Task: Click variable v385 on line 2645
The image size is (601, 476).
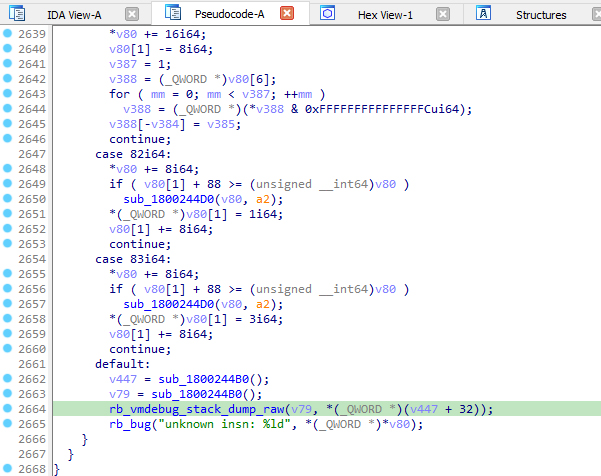Action: tap(221, 124)
